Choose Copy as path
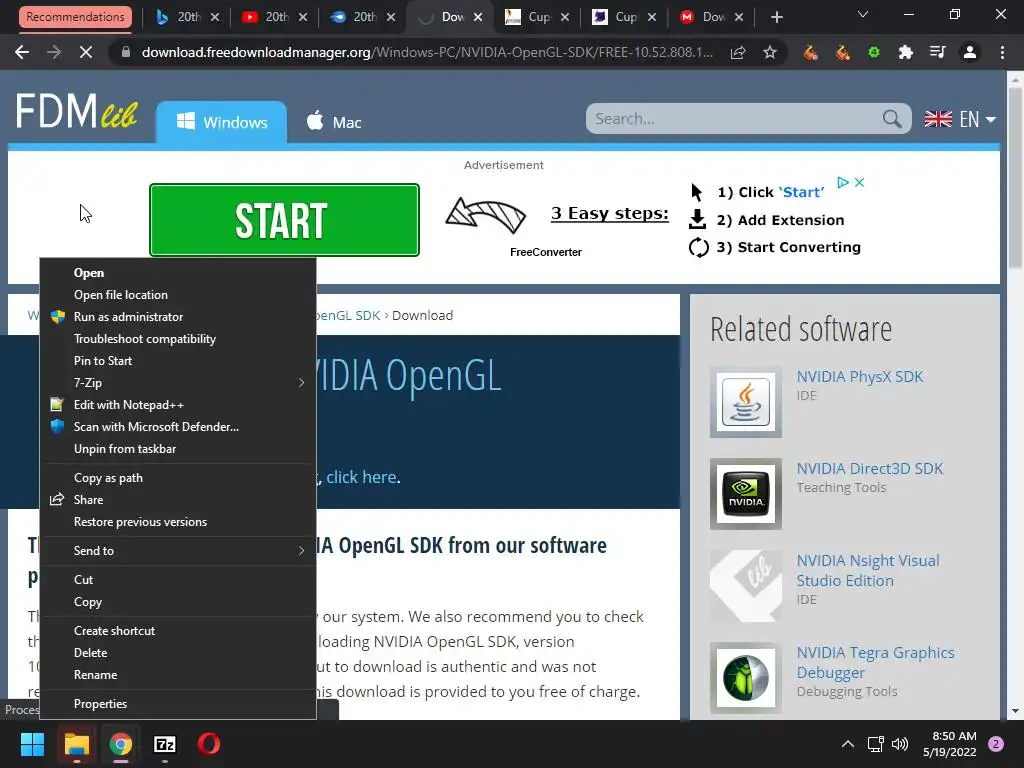This screenshot has width=1024, height=768. coord(178,477)
